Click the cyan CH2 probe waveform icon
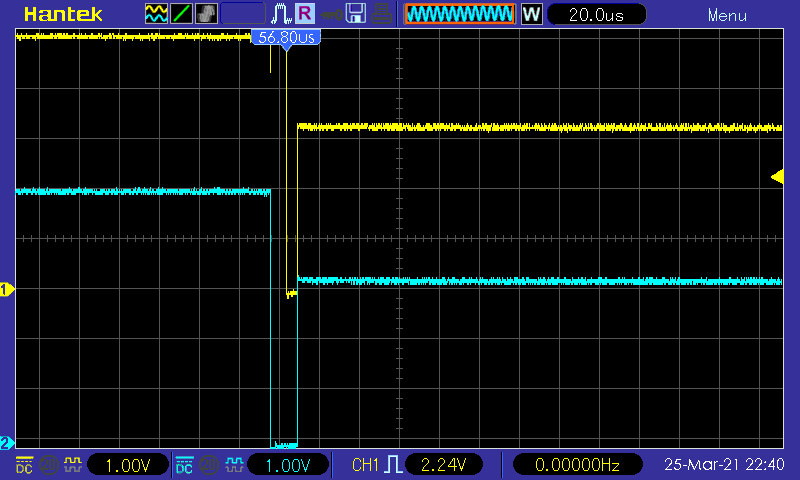The width and height of the screenshot is (800, 480). (x=234, y=464)
